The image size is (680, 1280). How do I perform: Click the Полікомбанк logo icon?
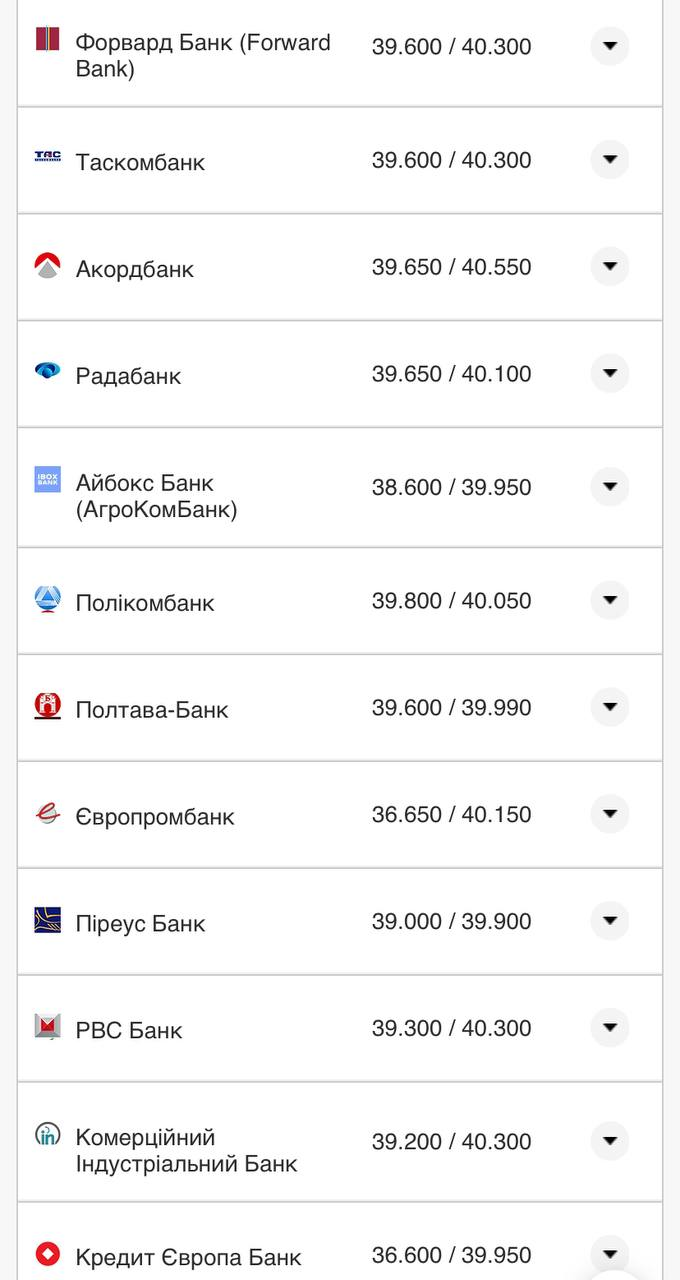[47, 599]
